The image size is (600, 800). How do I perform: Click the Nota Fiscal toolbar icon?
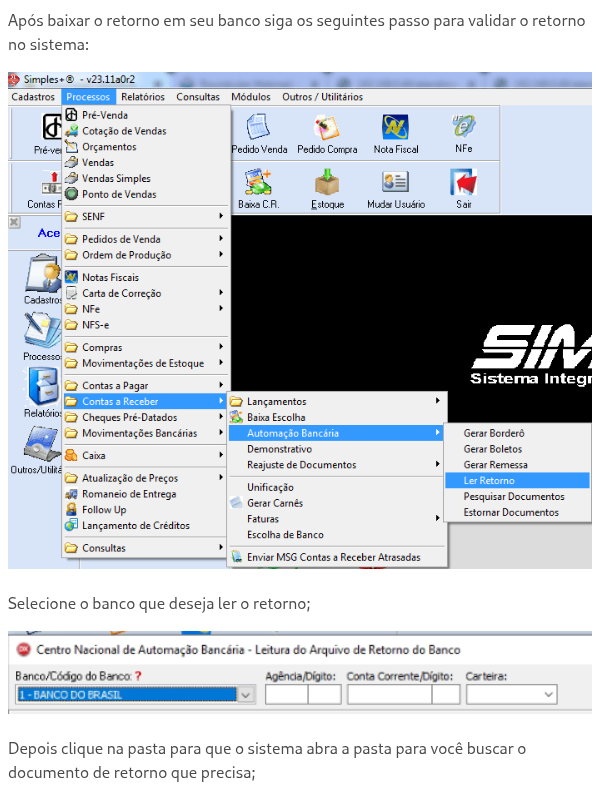[396, 129]
